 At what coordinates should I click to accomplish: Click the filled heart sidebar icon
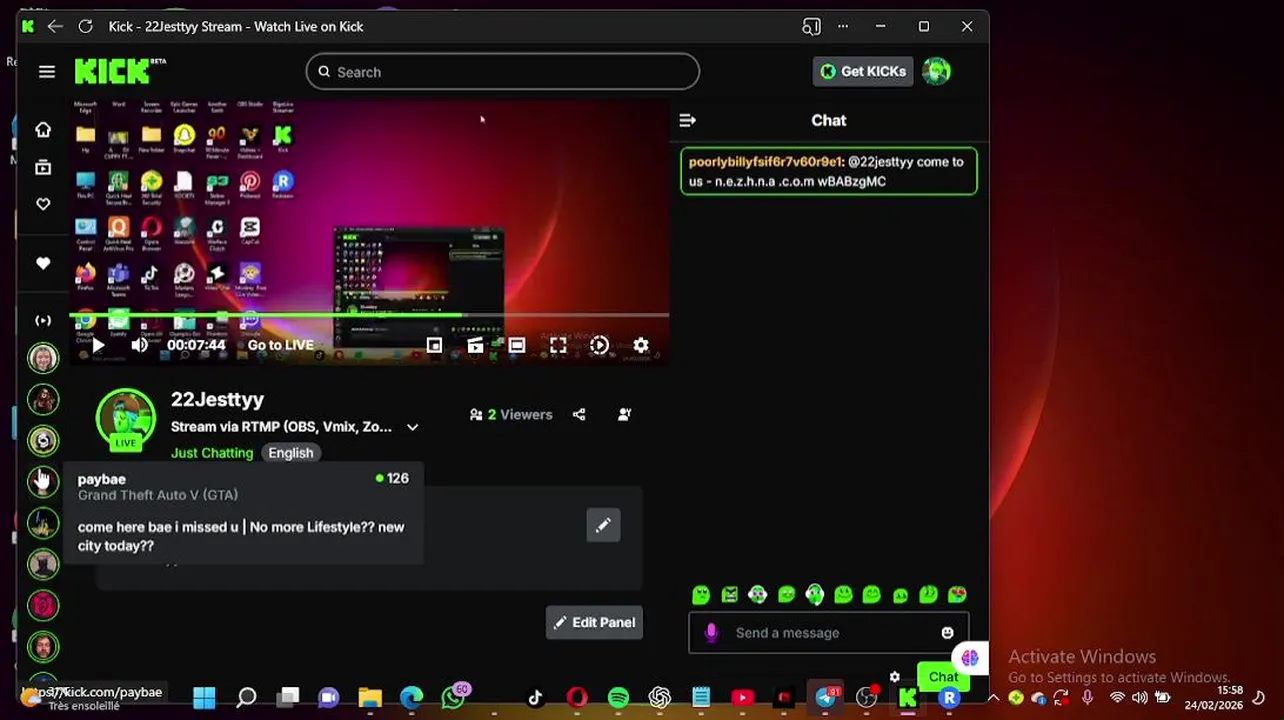pyautogui.click(x=43, y=263)
